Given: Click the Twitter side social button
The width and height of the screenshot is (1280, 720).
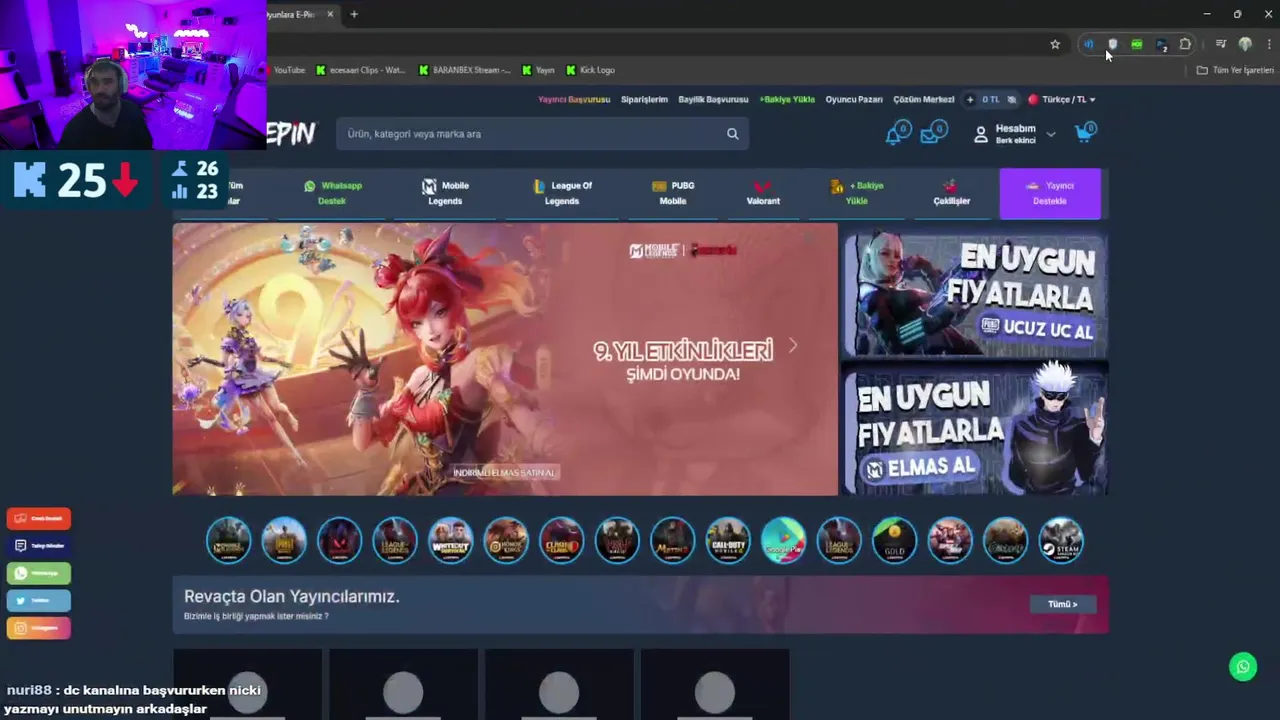Looking at the screenshot, I should (39, 600).
